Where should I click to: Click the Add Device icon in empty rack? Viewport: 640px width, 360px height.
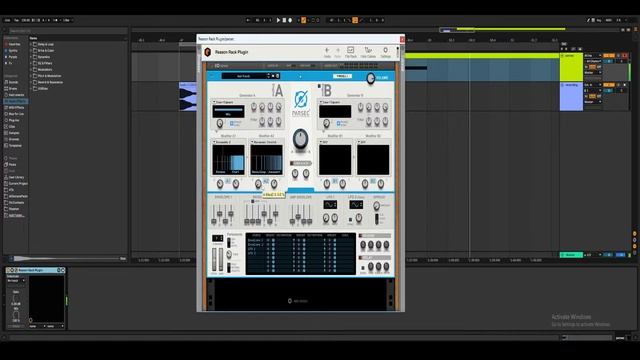point(289,301)
